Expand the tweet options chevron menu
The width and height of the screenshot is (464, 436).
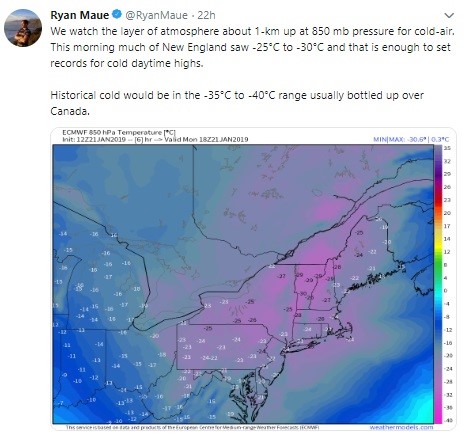[x=449, y=16]
